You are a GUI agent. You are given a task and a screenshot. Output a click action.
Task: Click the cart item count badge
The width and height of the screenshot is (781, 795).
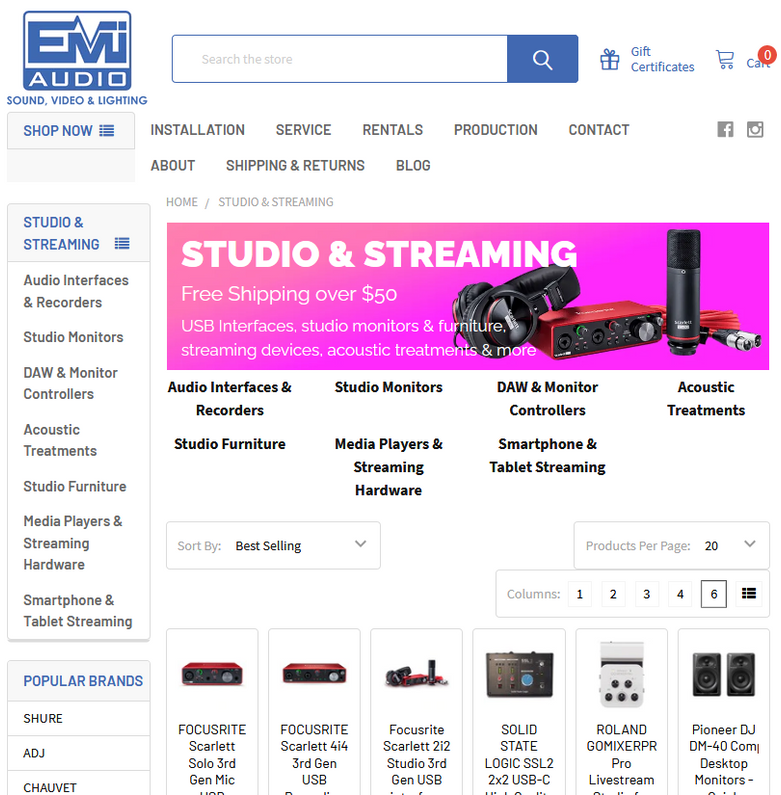[x=767, y=55]
